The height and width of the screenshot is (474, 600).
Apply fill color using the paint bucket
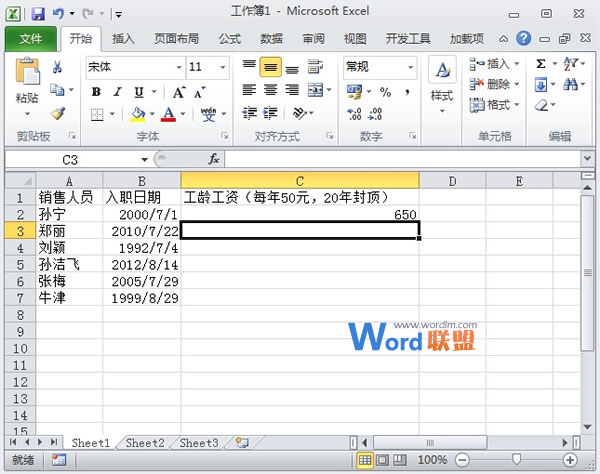pyautogui.click(x=138, y=114)
